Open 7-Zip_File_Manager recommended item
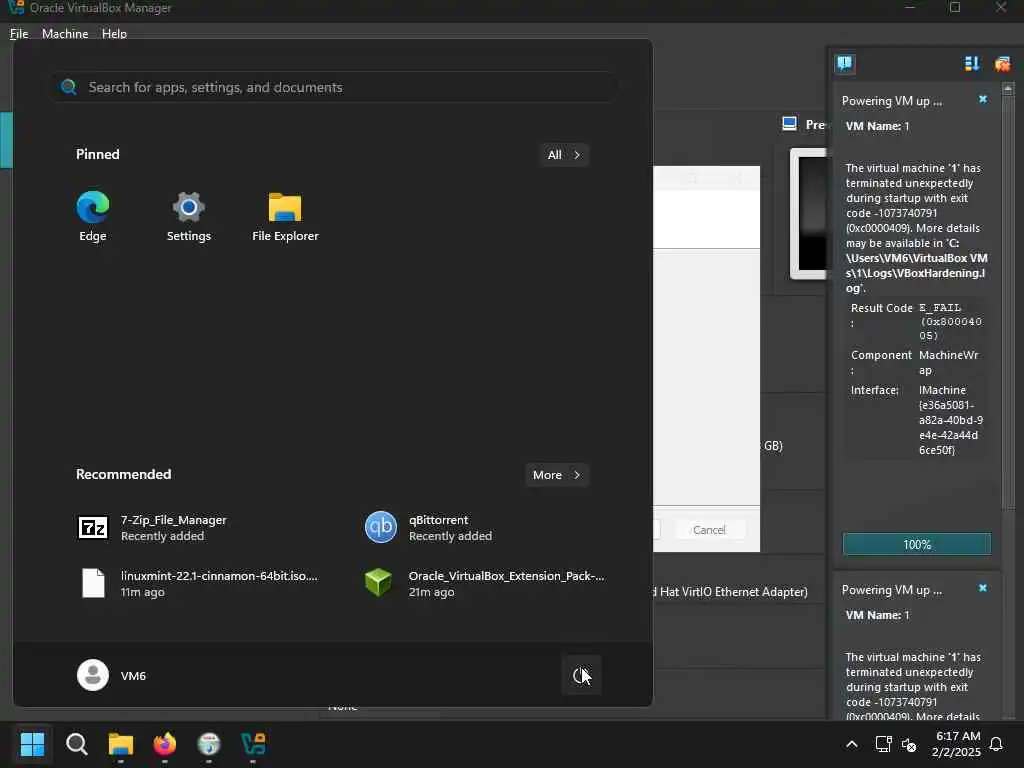Screen dimensions: 1024x768 click(151, 527)
